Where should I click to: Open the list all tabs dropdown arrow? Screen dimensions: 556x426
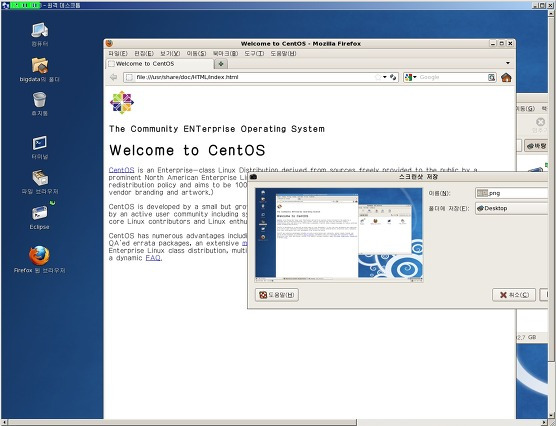tap(508, 63)
